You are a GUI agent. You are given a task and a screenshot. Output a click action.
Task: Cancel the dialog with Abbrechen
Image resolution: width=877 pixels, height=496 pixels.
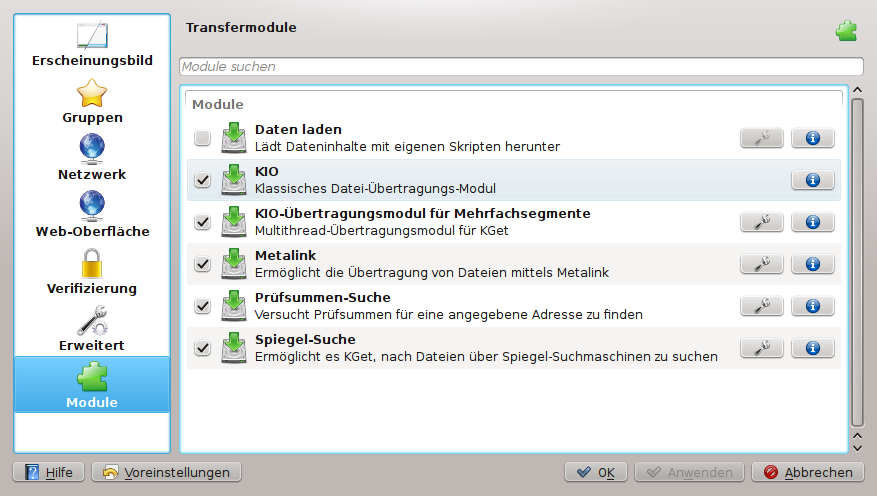(808, 473)
